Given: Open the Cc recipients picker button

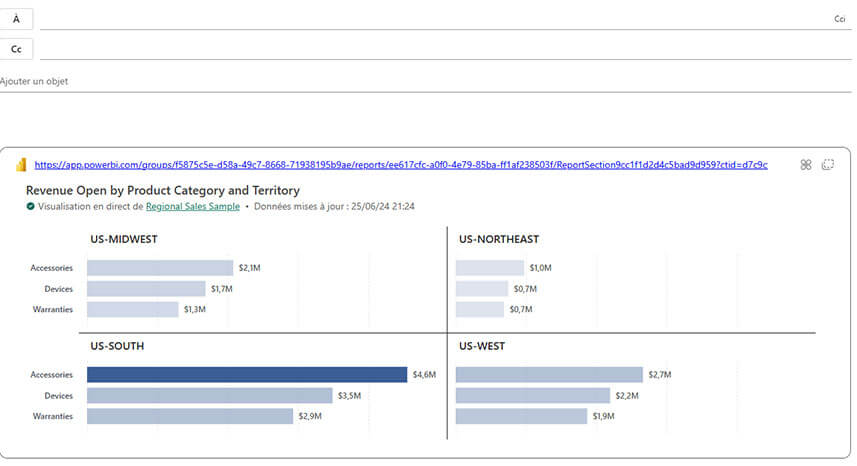Looking at the screenshot, I should click(16, 49).
